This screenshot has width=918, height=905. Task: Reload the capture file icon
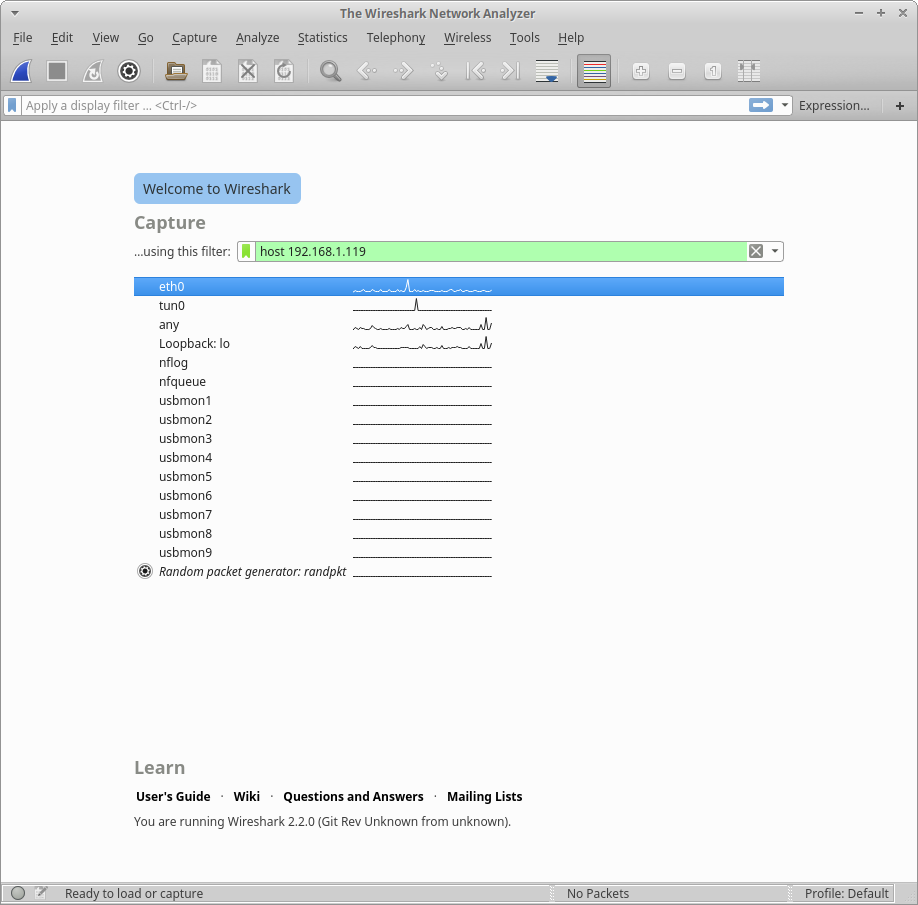coord(284,71)
